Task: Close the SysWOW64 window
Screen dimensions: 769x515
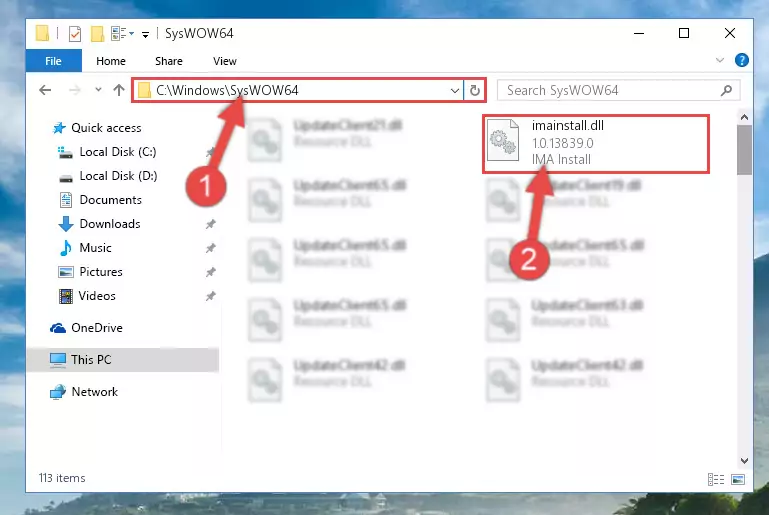Action: pyautogui.click(x=730, y=33)
